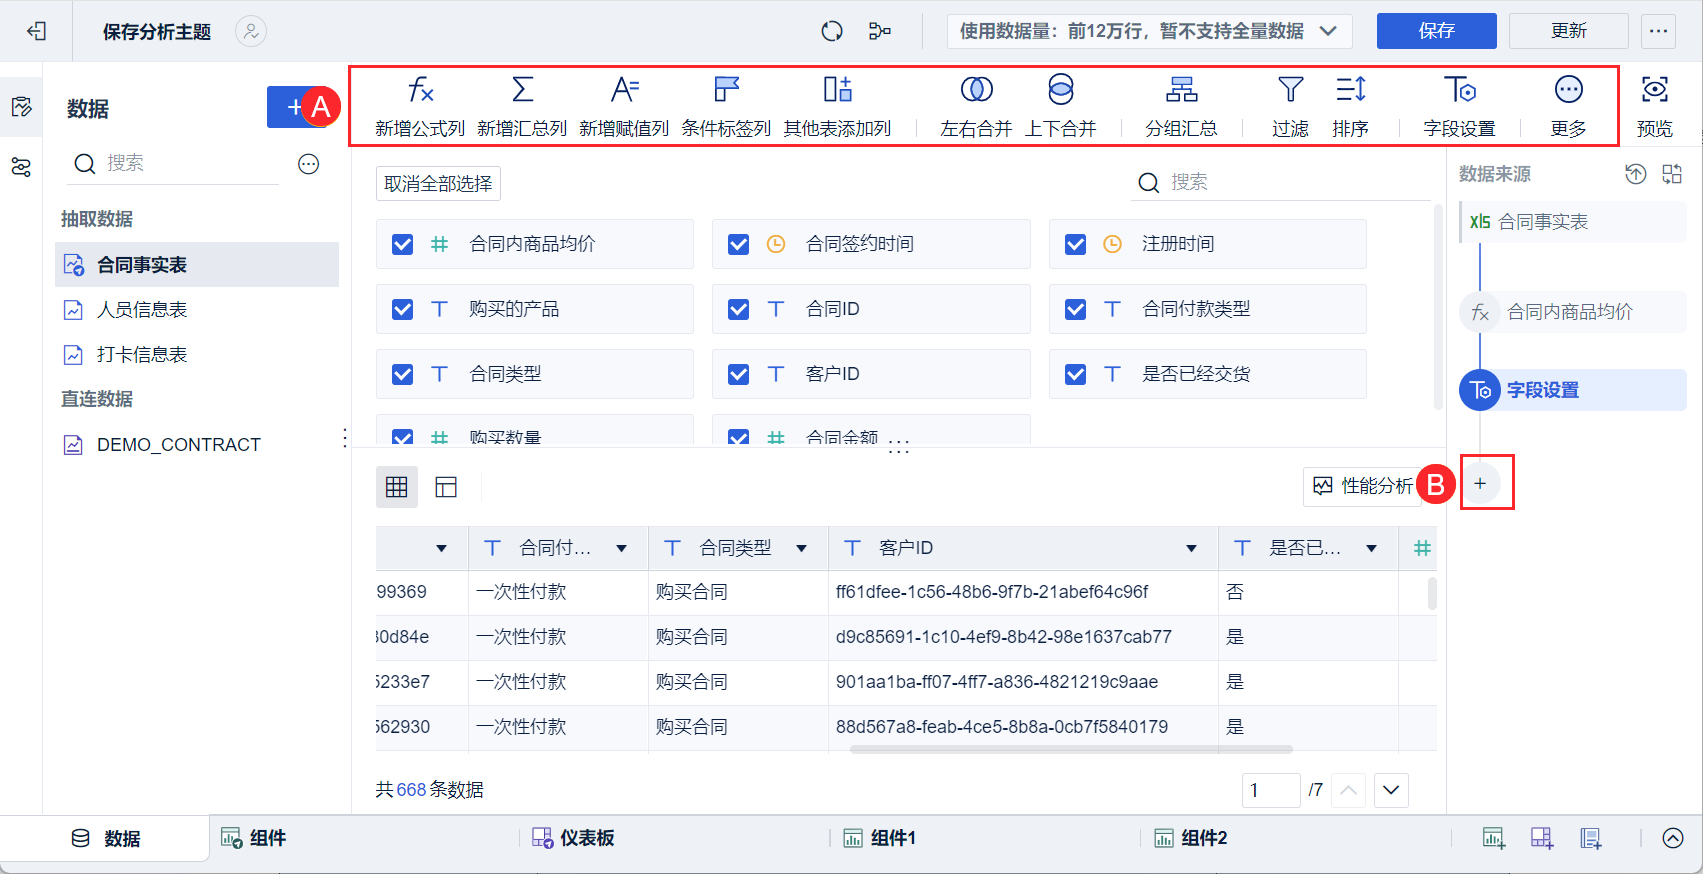Click the add dashboard icon in bottom bar
The image size is (1703, 874).
(x=1542, y=838)
